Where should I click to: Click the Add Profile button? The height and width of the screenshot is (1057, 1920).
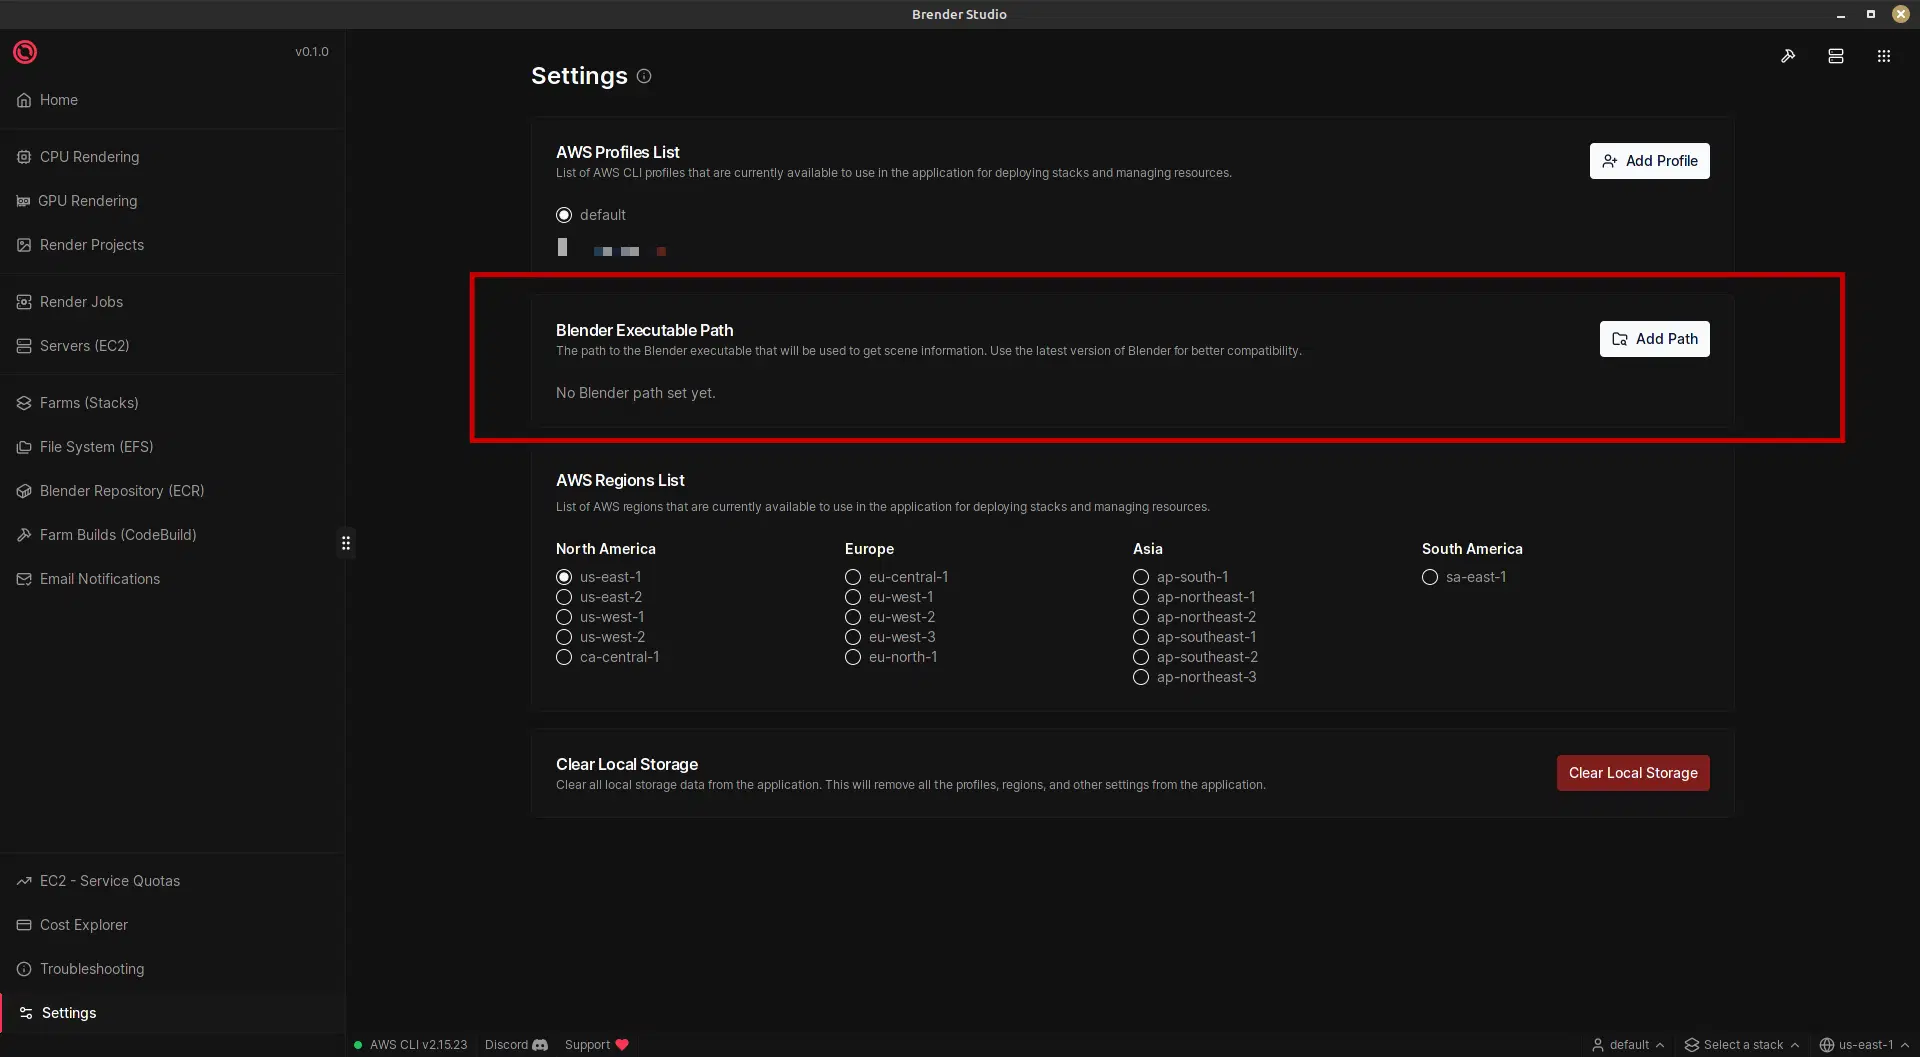click(1649, 160)
